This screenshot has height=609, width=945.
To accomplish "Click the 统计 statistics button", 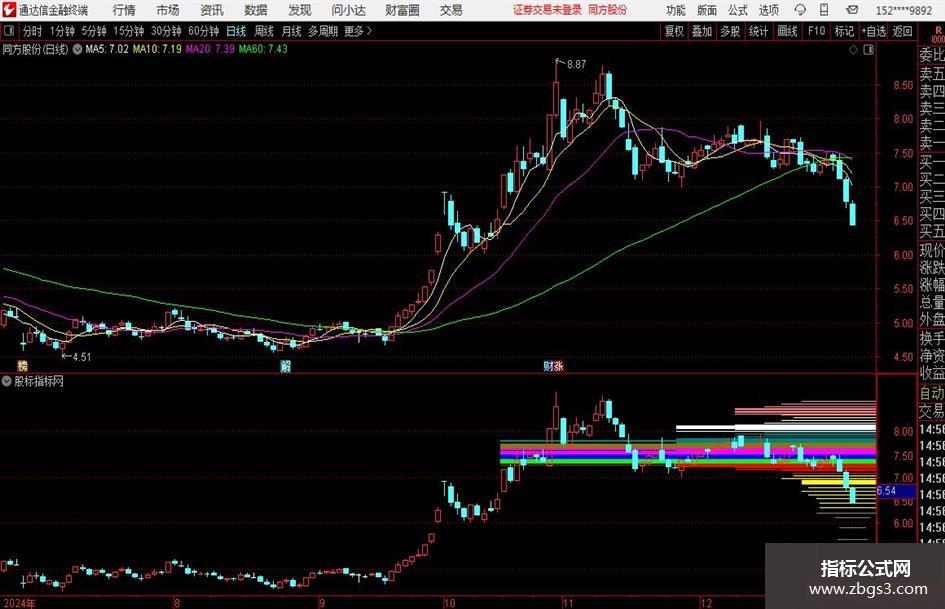I will (x=759, y=31).
